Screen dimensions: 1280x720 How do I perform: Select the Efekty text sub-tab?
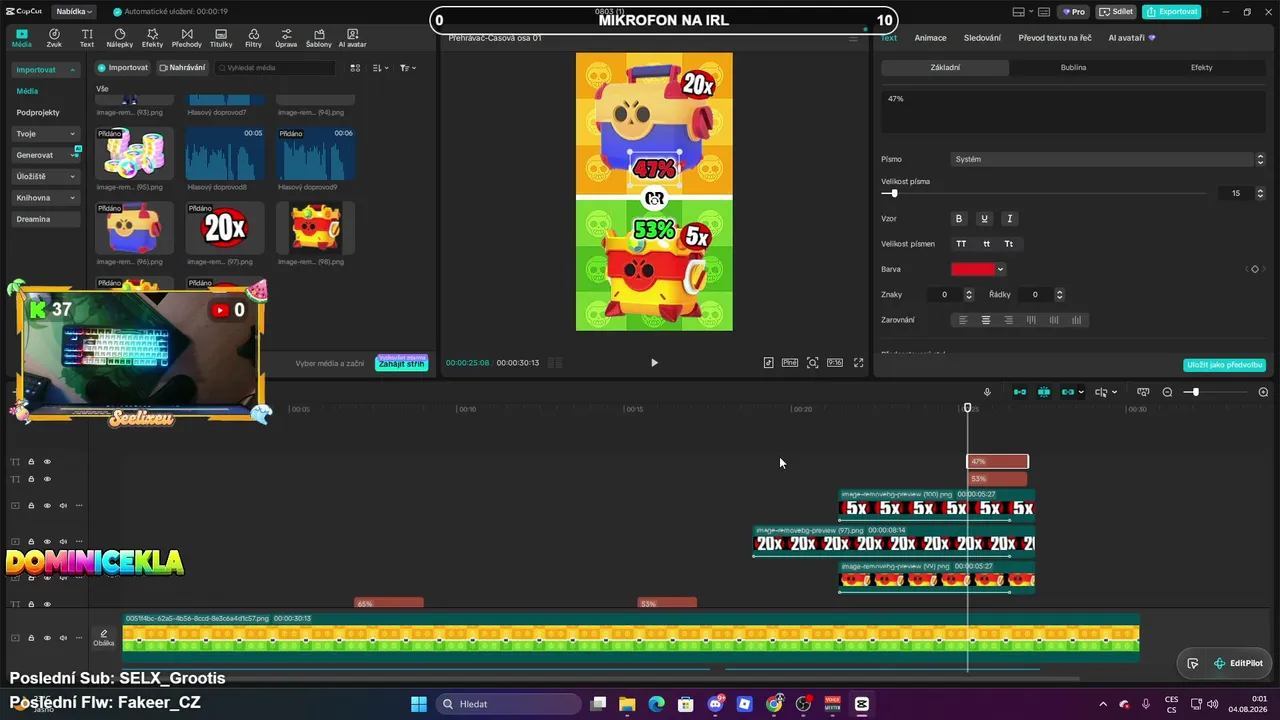point(1201,68)
